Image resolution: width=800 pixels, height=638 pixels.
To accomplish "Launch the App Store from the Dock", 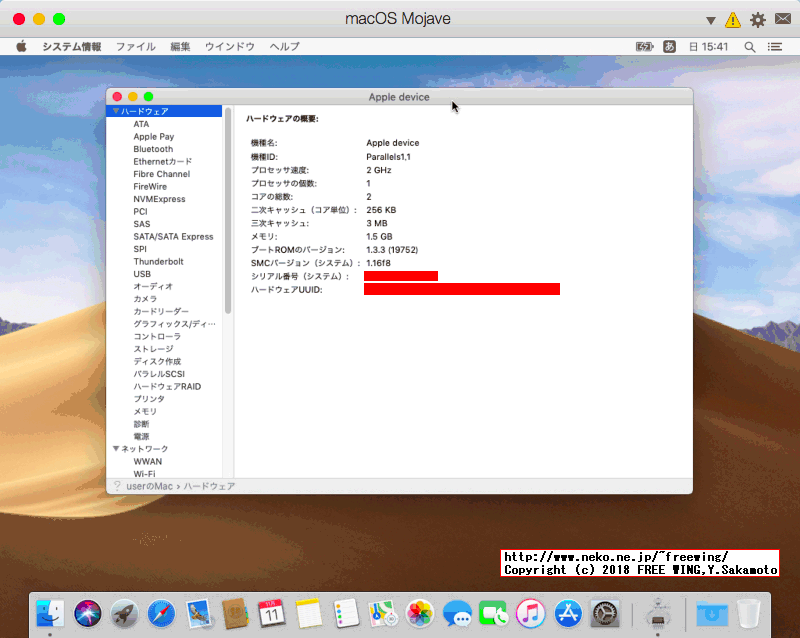I will (567, 613).
